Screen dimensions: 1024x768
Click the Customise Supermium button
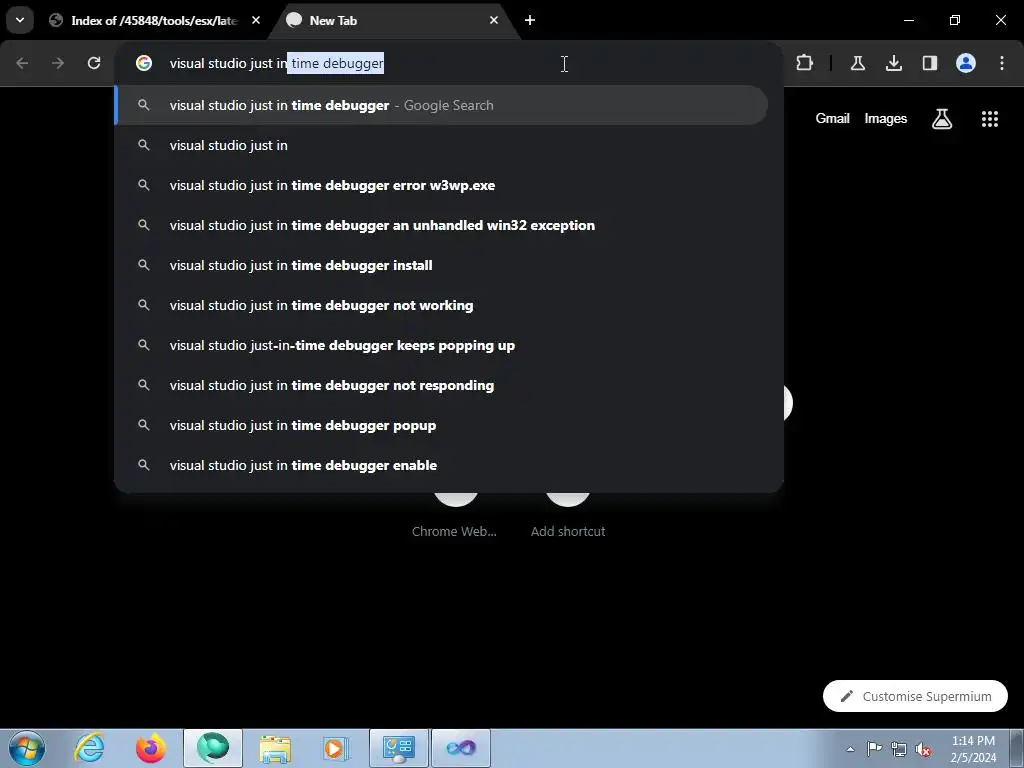[915, 696]
